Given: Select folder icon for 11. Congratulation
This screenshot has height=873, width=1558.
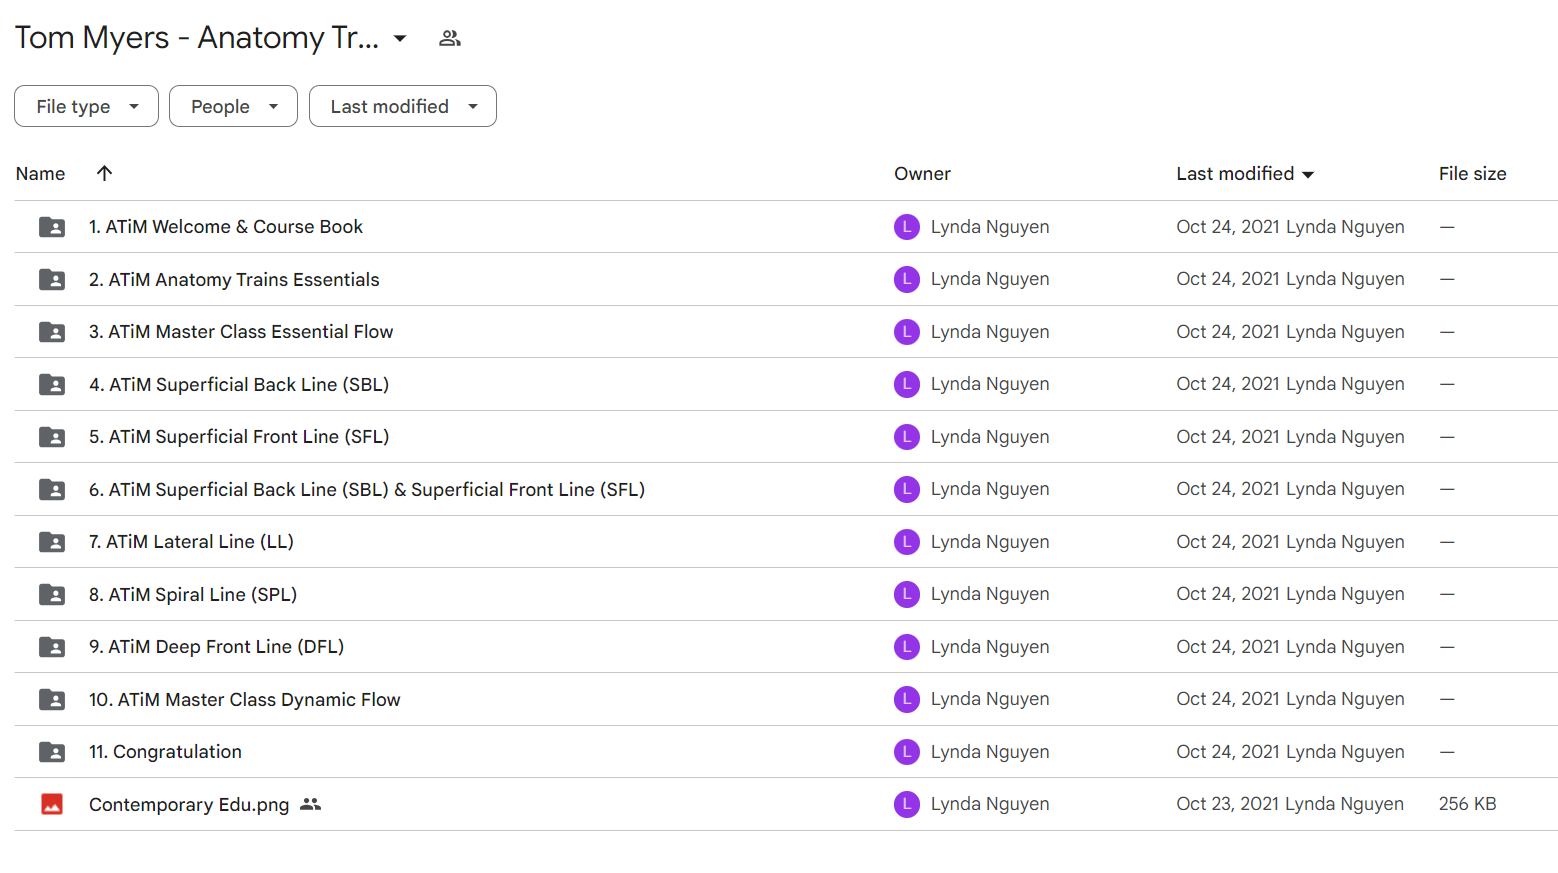Looking at the screenshot, I should pyautogui.click(x=52, y=752).
